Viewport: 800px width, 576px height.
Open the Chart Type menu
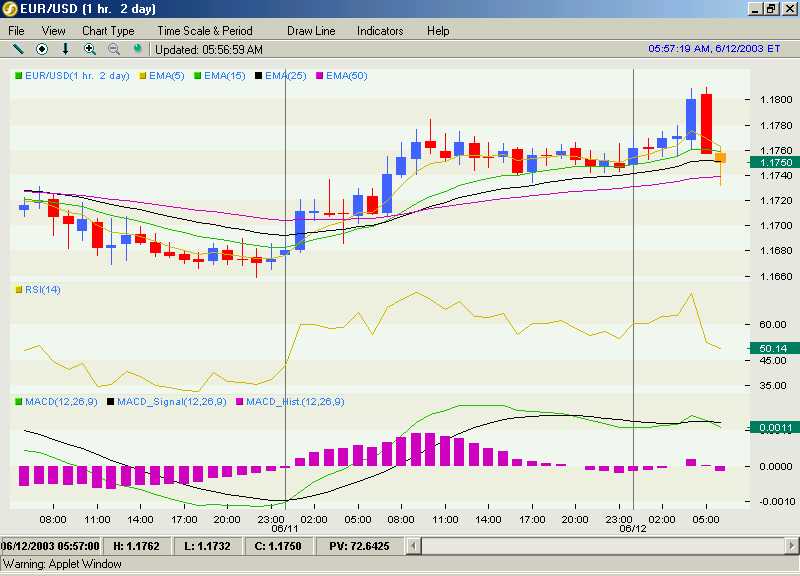108,31
